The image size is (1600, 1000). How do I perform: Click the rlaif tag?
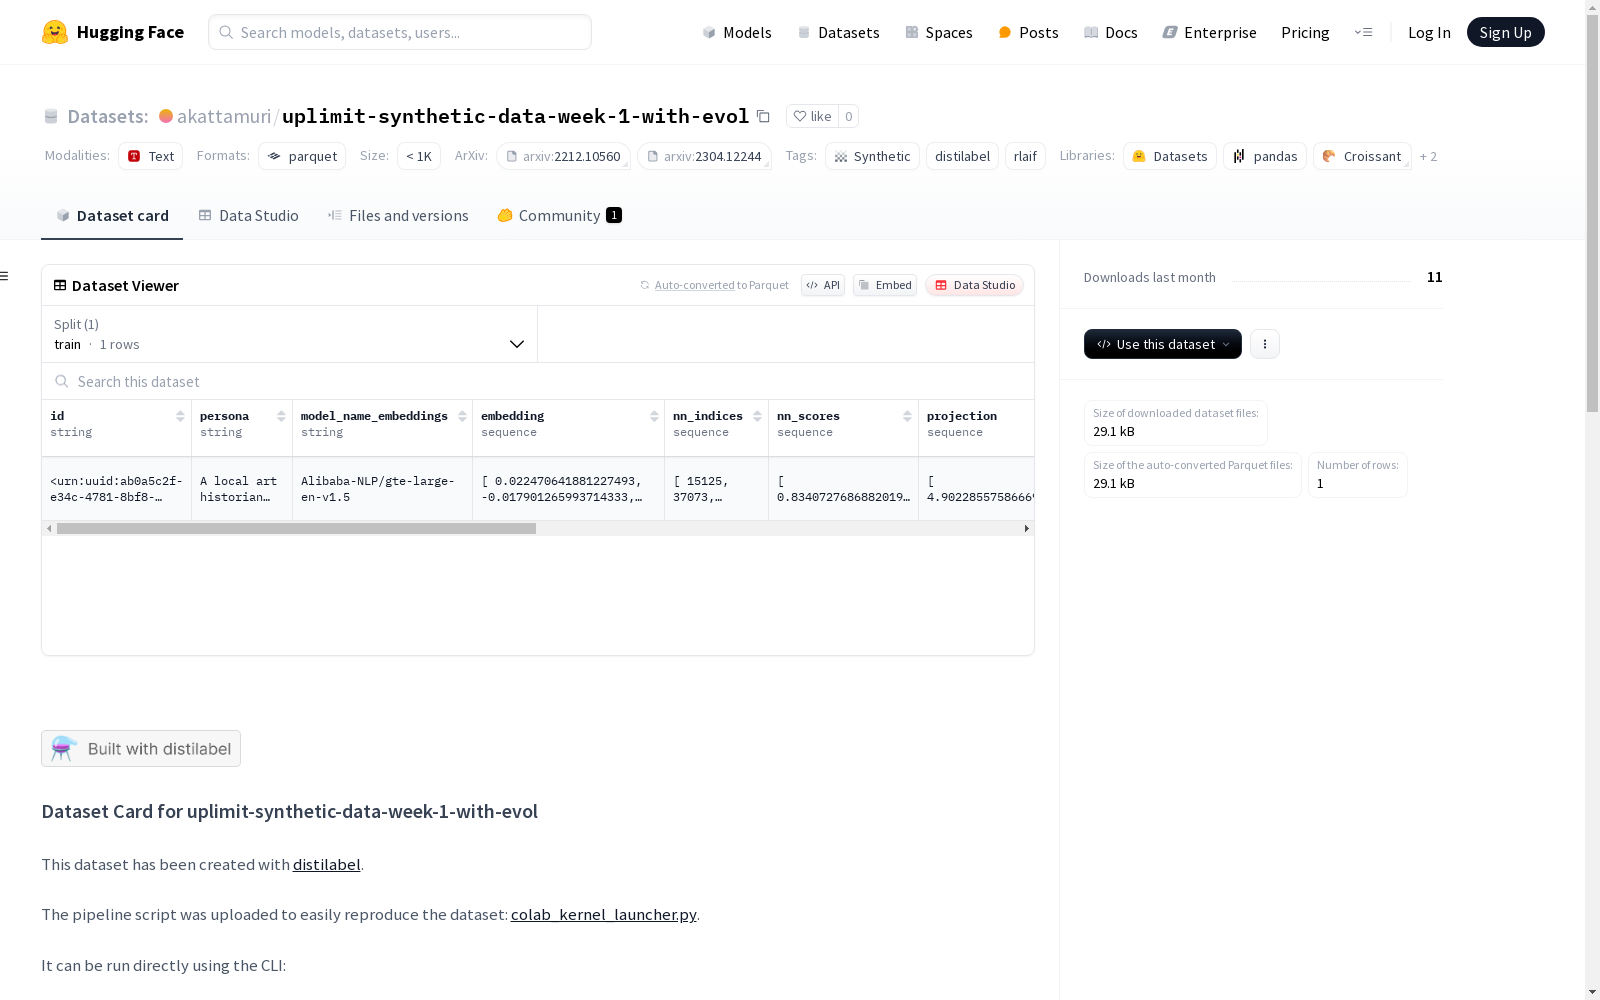click(x=1025, y=156)
